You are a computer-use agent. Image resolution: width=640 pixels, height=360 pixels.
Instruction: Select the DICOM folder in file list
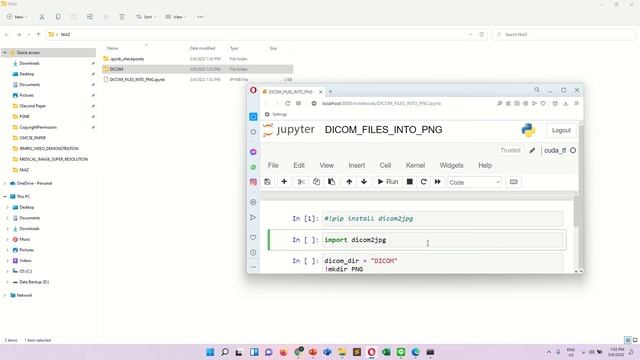(x=198, y=69)
